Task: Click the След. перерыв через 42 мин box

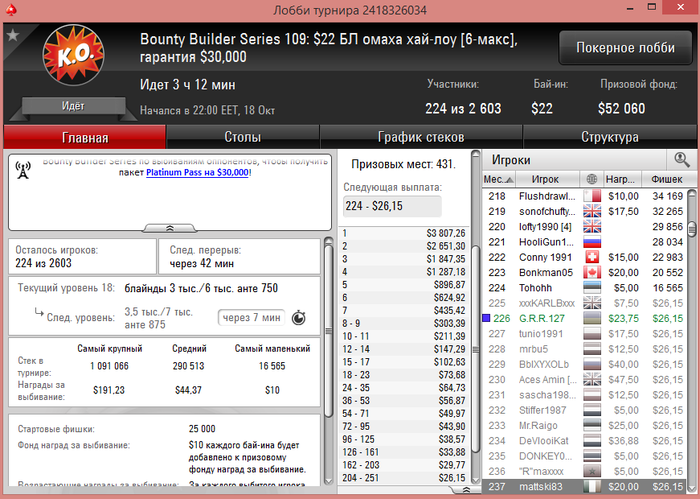Action: (x=239, y=256)
